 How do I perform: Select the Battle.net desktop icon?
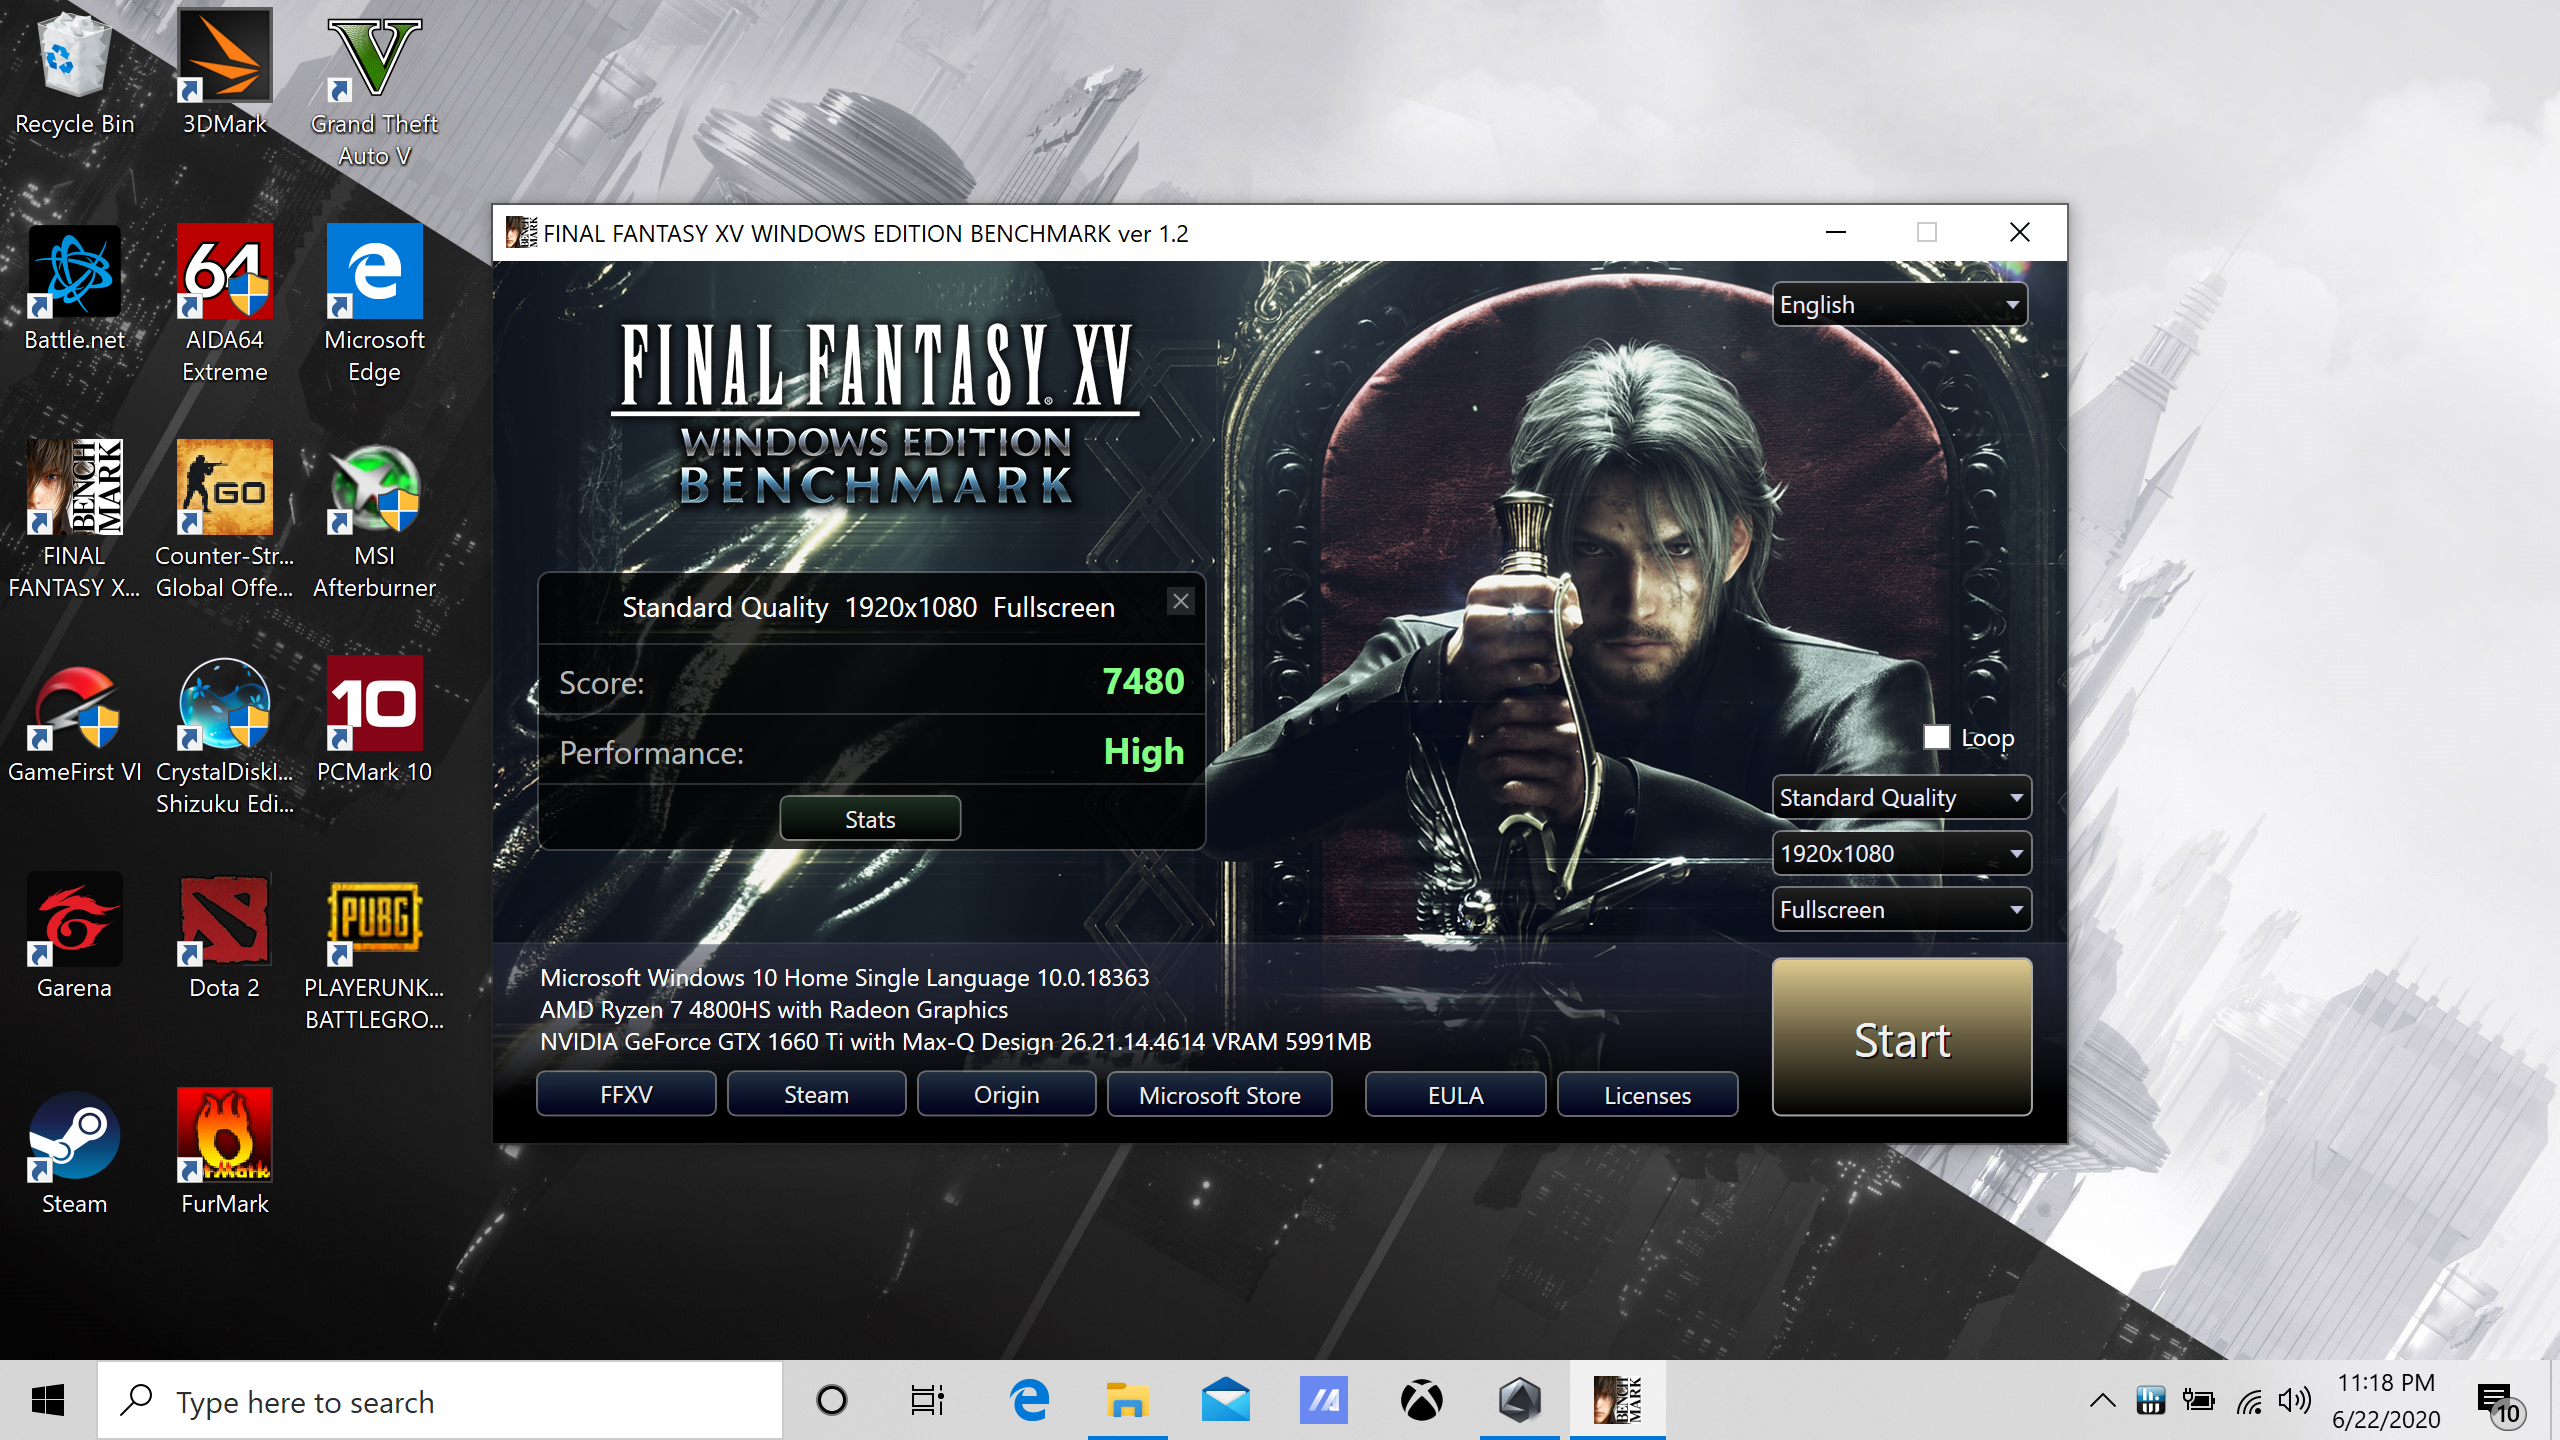pyautogui.click(x=74, y=290)
